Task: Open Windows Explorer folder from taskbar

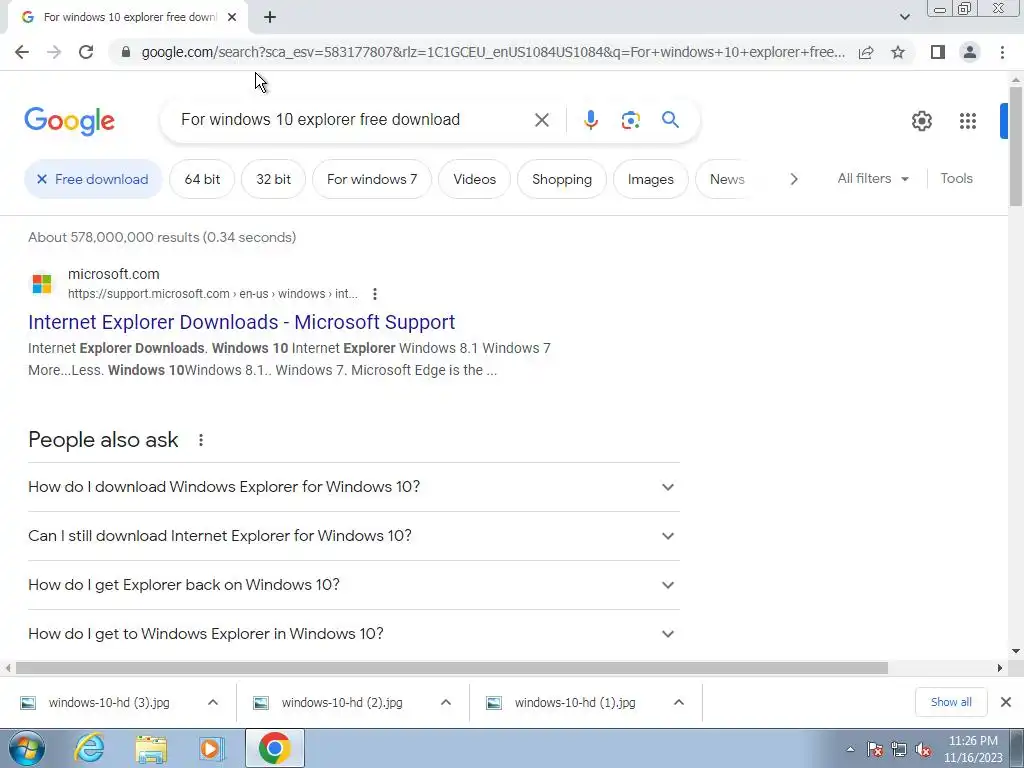Action: click(x=151, y=748)
